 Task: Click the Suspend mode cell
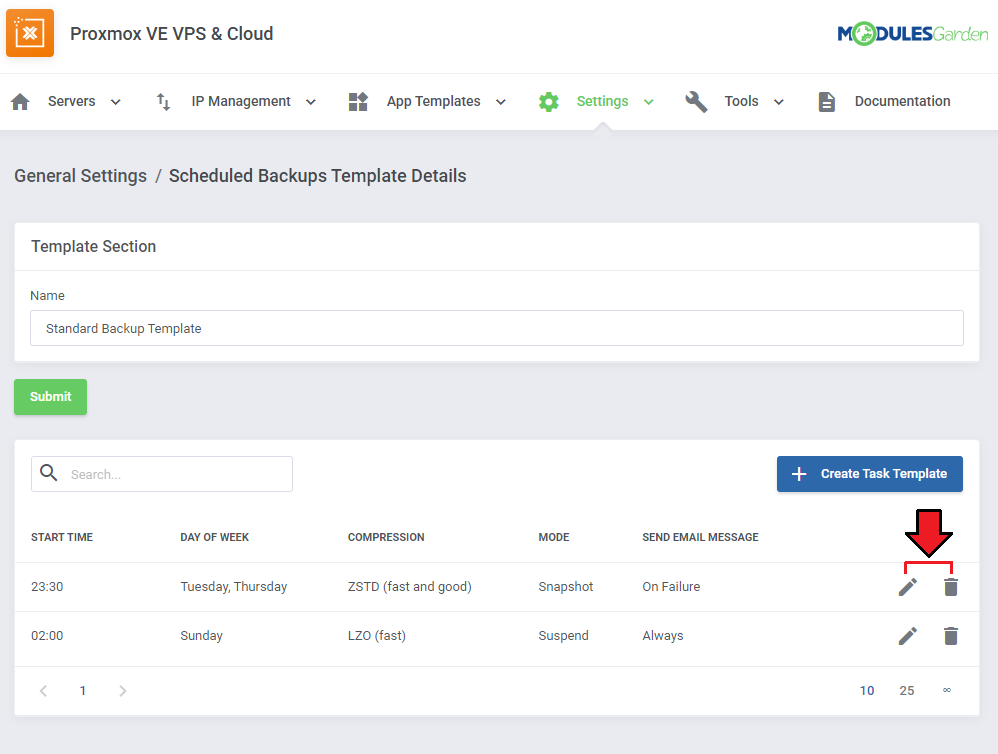(563, 636)
